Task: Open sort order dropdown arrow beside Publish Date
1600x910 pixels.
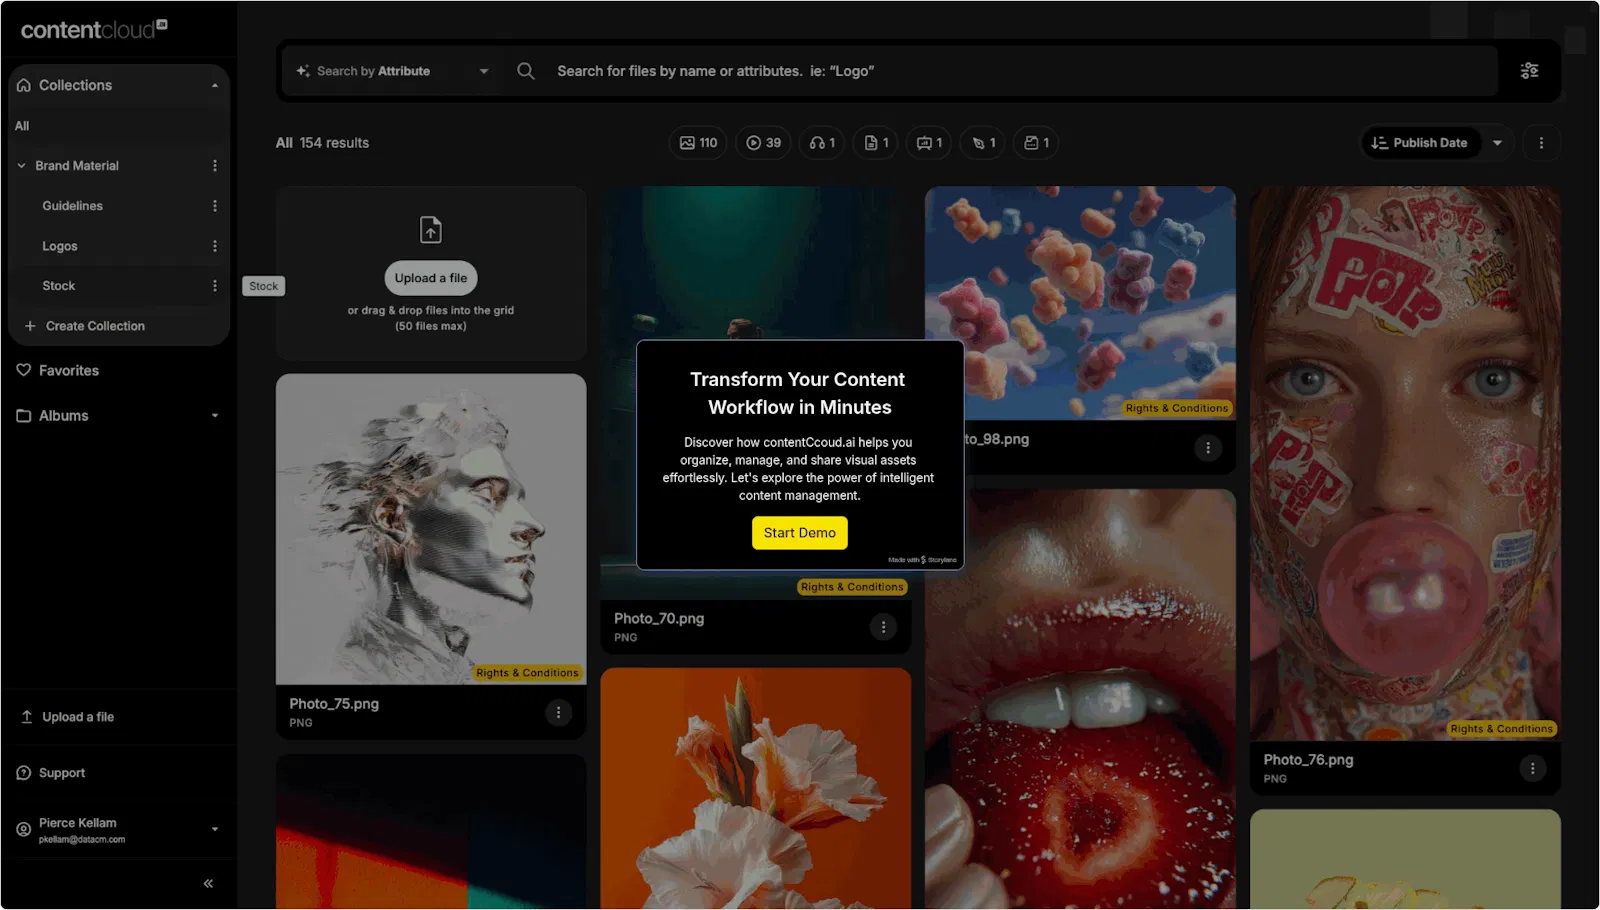Action: [1497, 143]
